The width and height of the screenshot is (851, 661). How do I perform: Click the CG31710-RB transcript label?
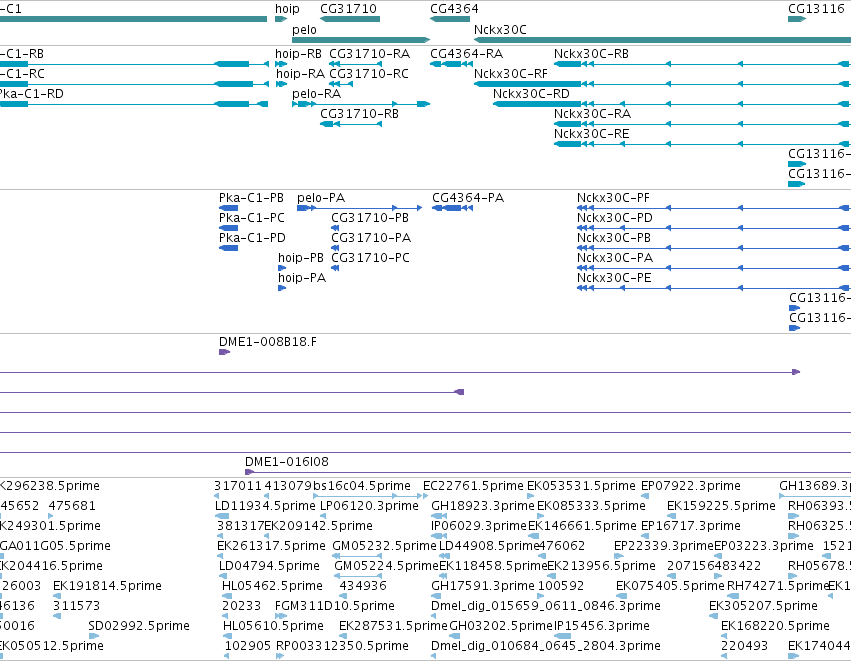point(359,114)
